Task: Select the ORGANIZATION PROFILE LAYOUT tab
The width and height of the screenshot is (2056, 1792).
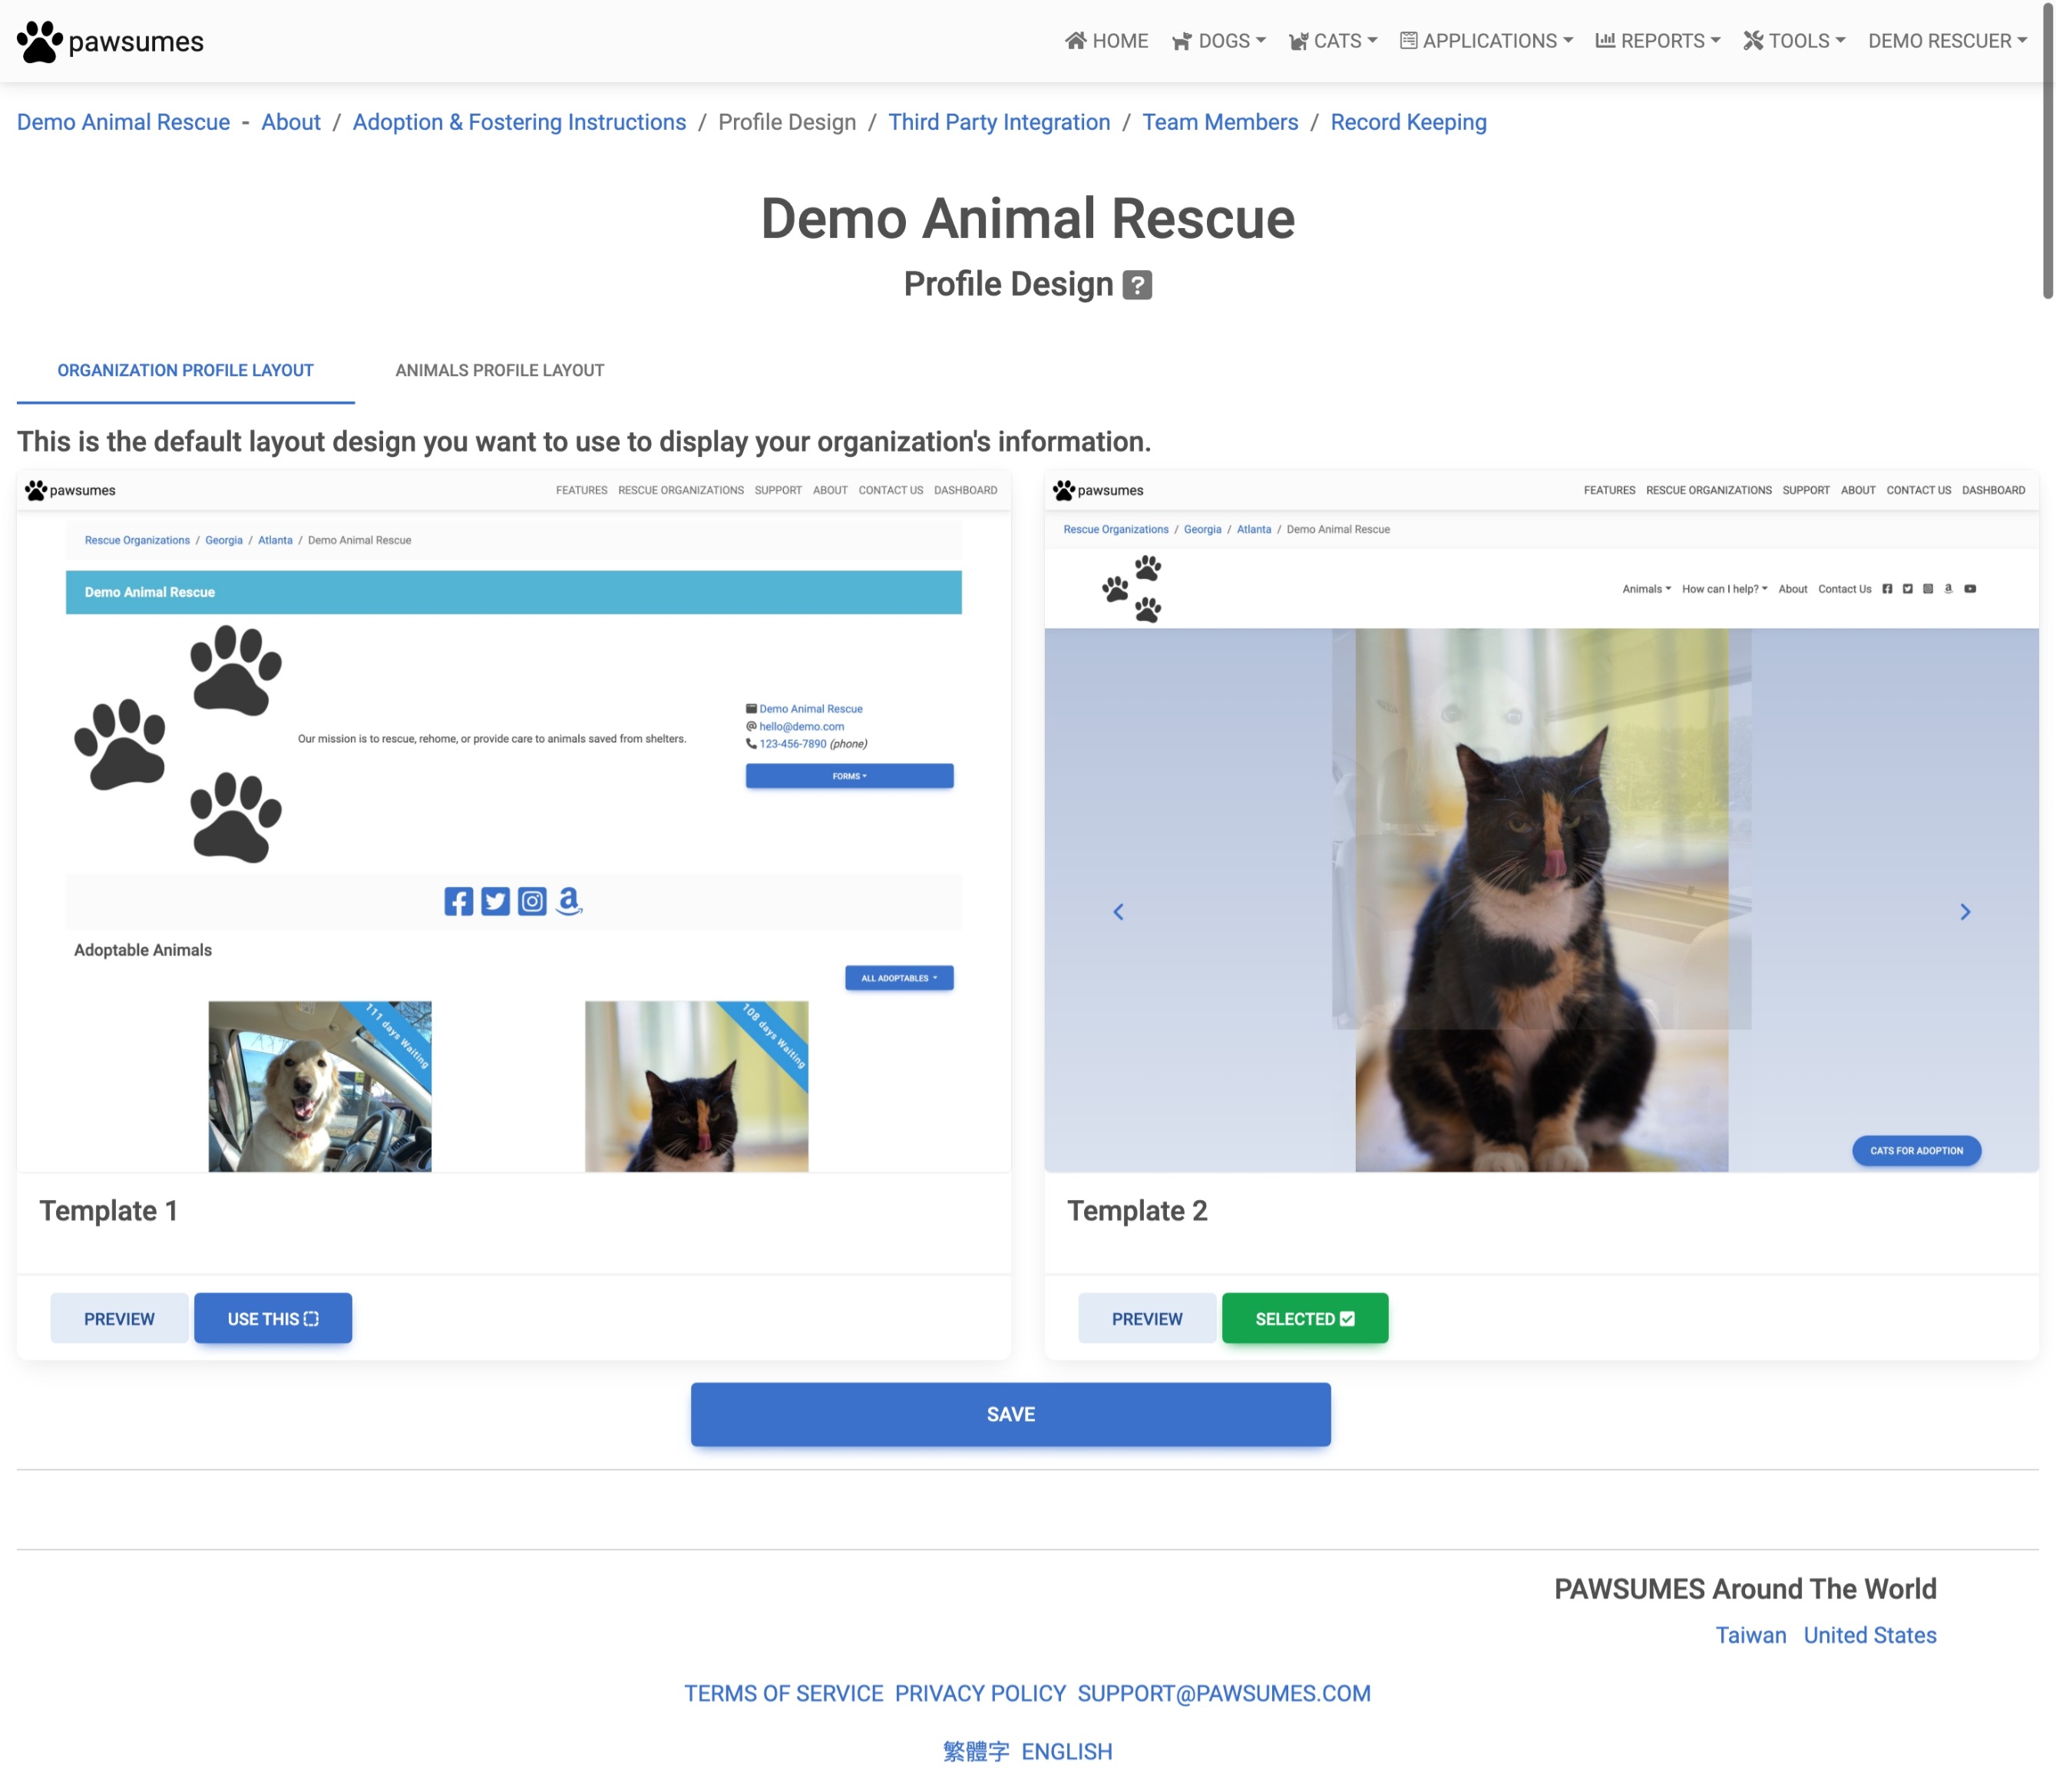Action: [185, 369]
